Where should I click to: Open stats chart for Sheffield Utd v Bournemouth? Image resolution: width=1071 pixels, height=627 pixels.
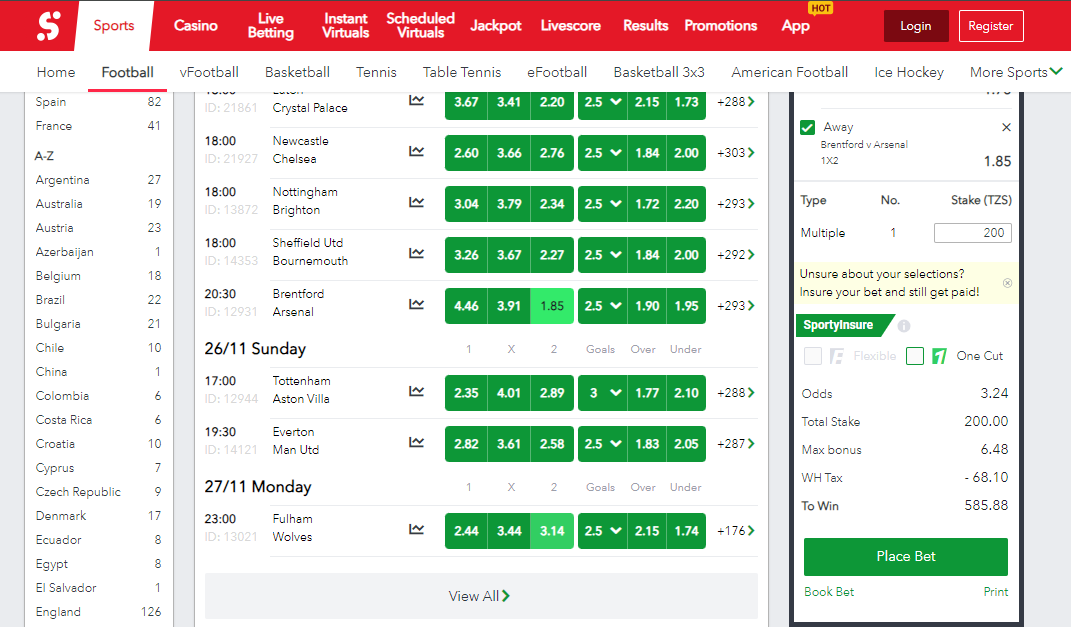pyautogui.click(x=417, y=253)
